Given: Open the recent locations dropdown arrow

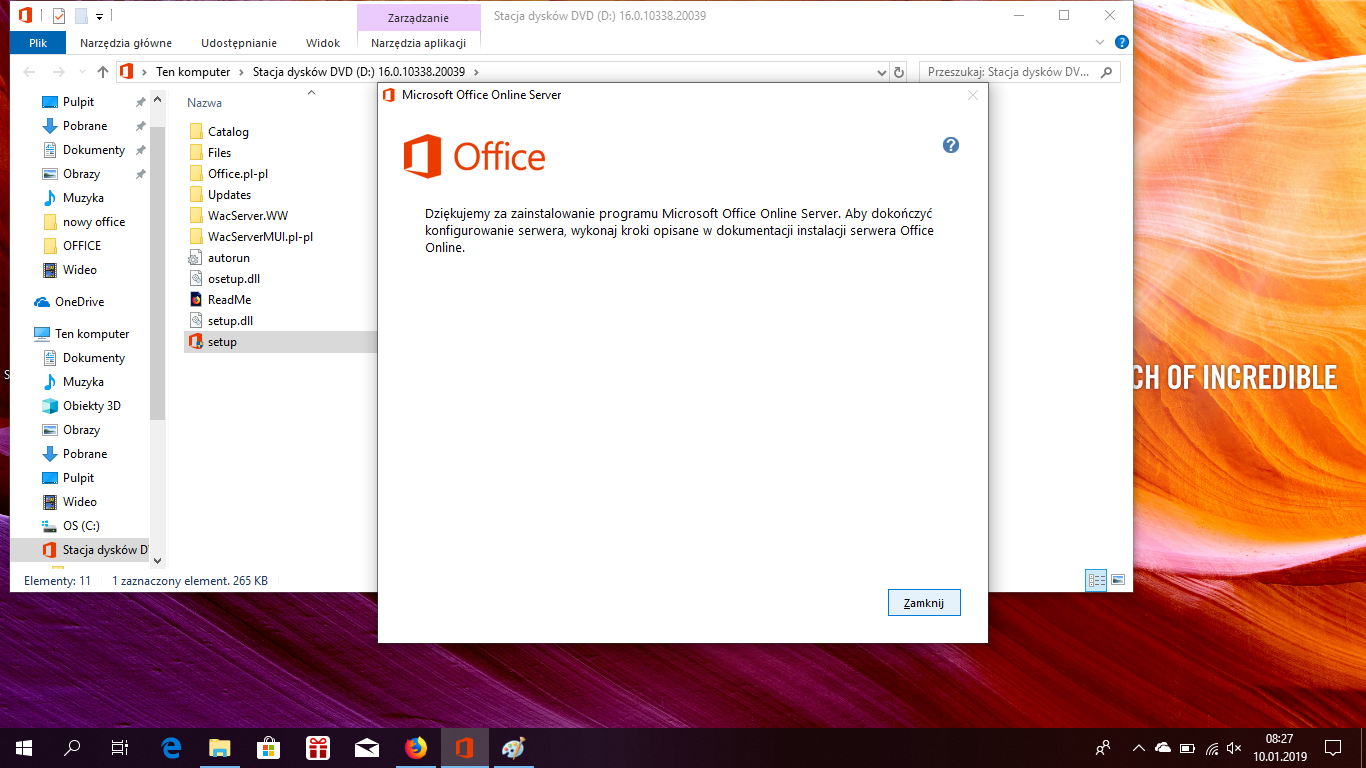Looking at the screenshot, I should (80, 72).
